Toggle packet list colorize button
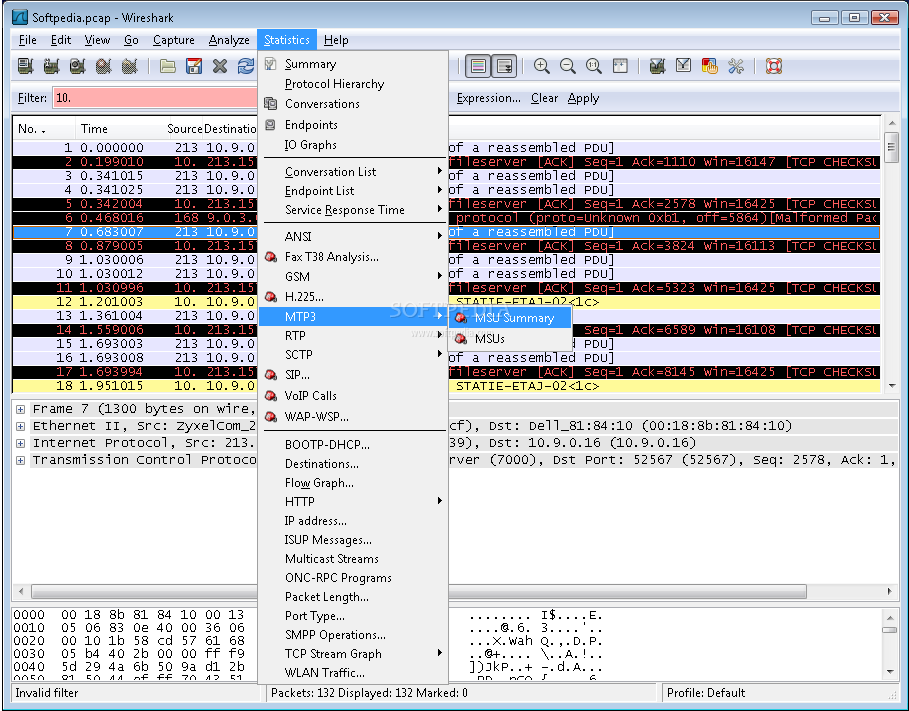Screen dimensions: 909x711 point(478,66)
